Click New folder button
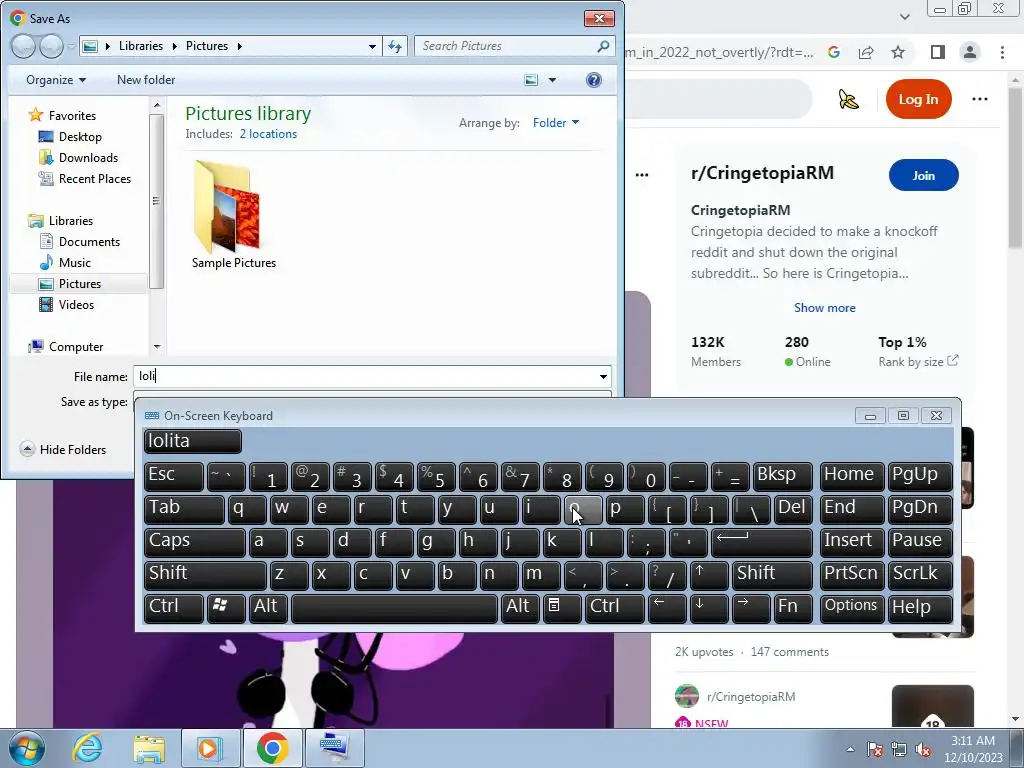This screenshot has width=1024, height=768. tap(146, 80)
